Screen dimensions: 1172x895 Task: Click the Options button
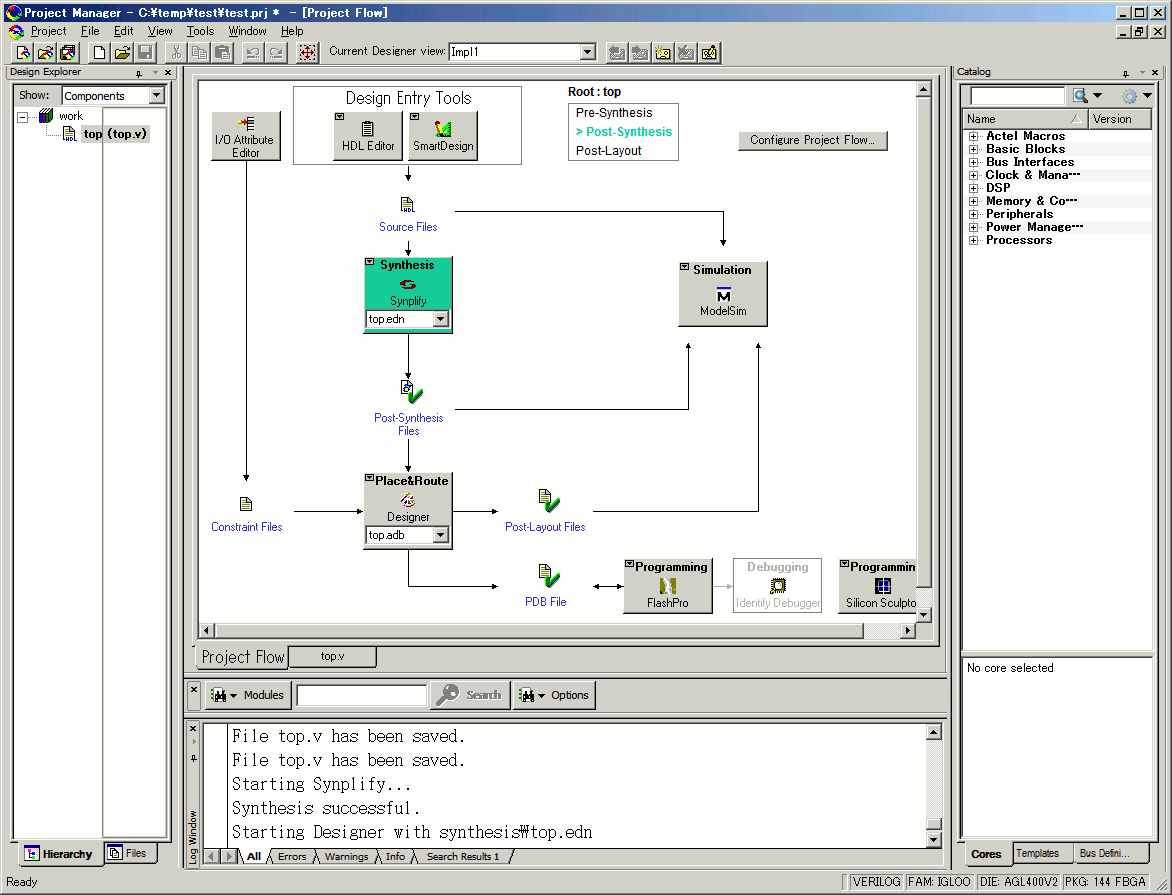pyautogui.click(x=555, y=695)
